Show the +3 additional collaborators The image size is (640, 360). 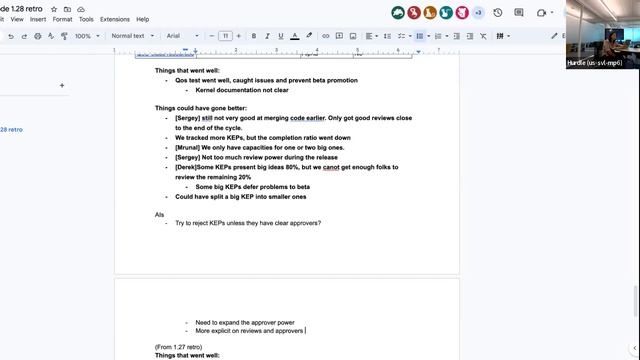[478, 13]
